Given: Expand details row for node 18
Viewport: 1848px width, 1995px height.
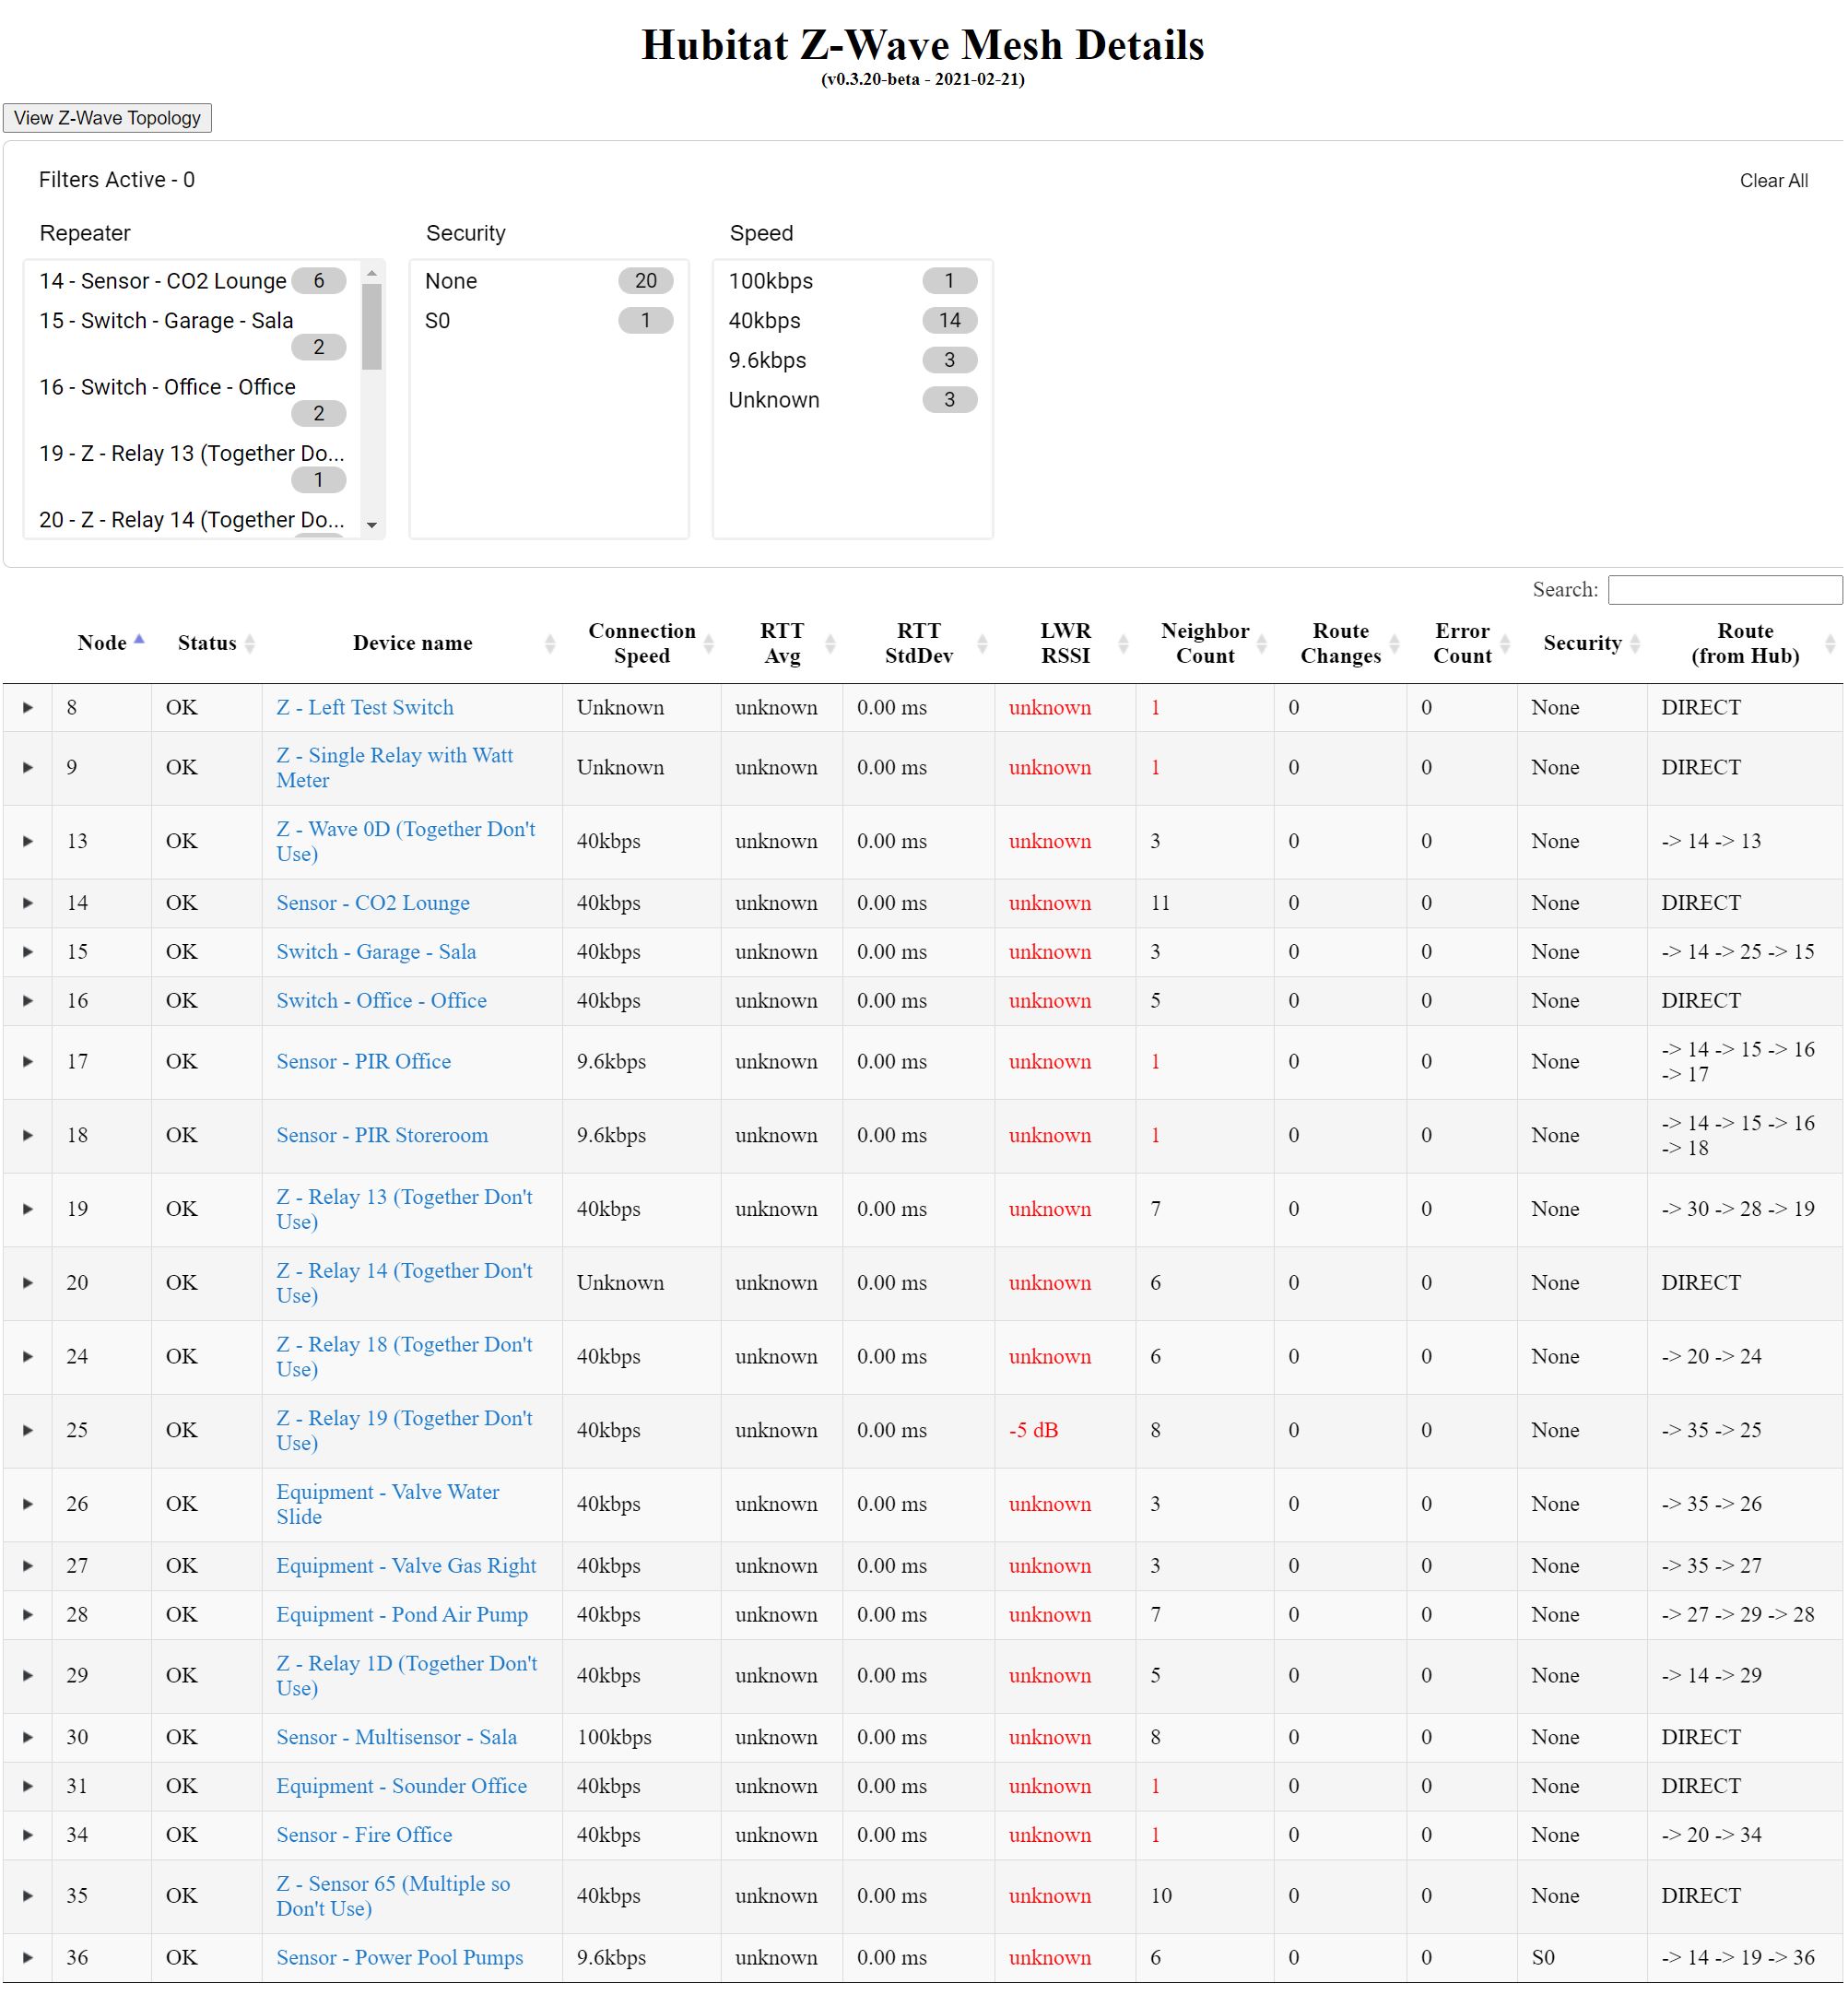Looking at the screenshot, I should point(28,1136).
